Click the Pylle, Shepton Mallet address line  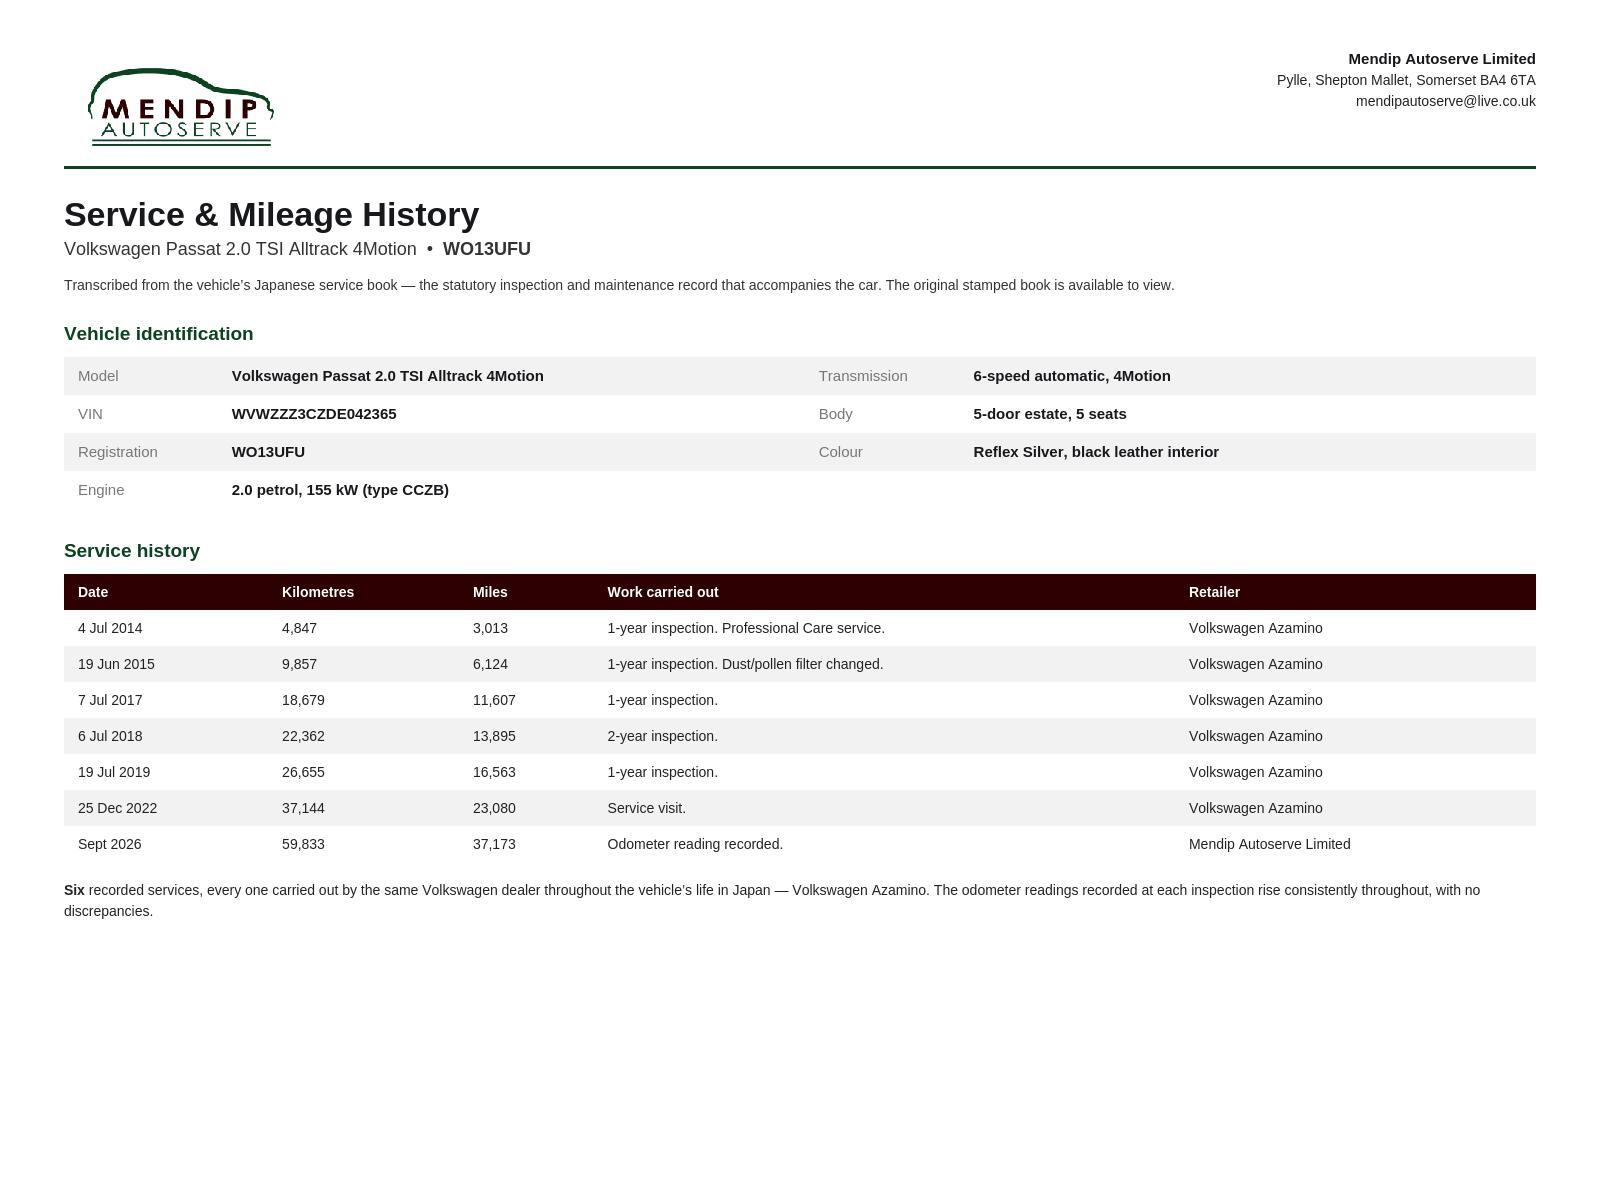click(1406, 80)
